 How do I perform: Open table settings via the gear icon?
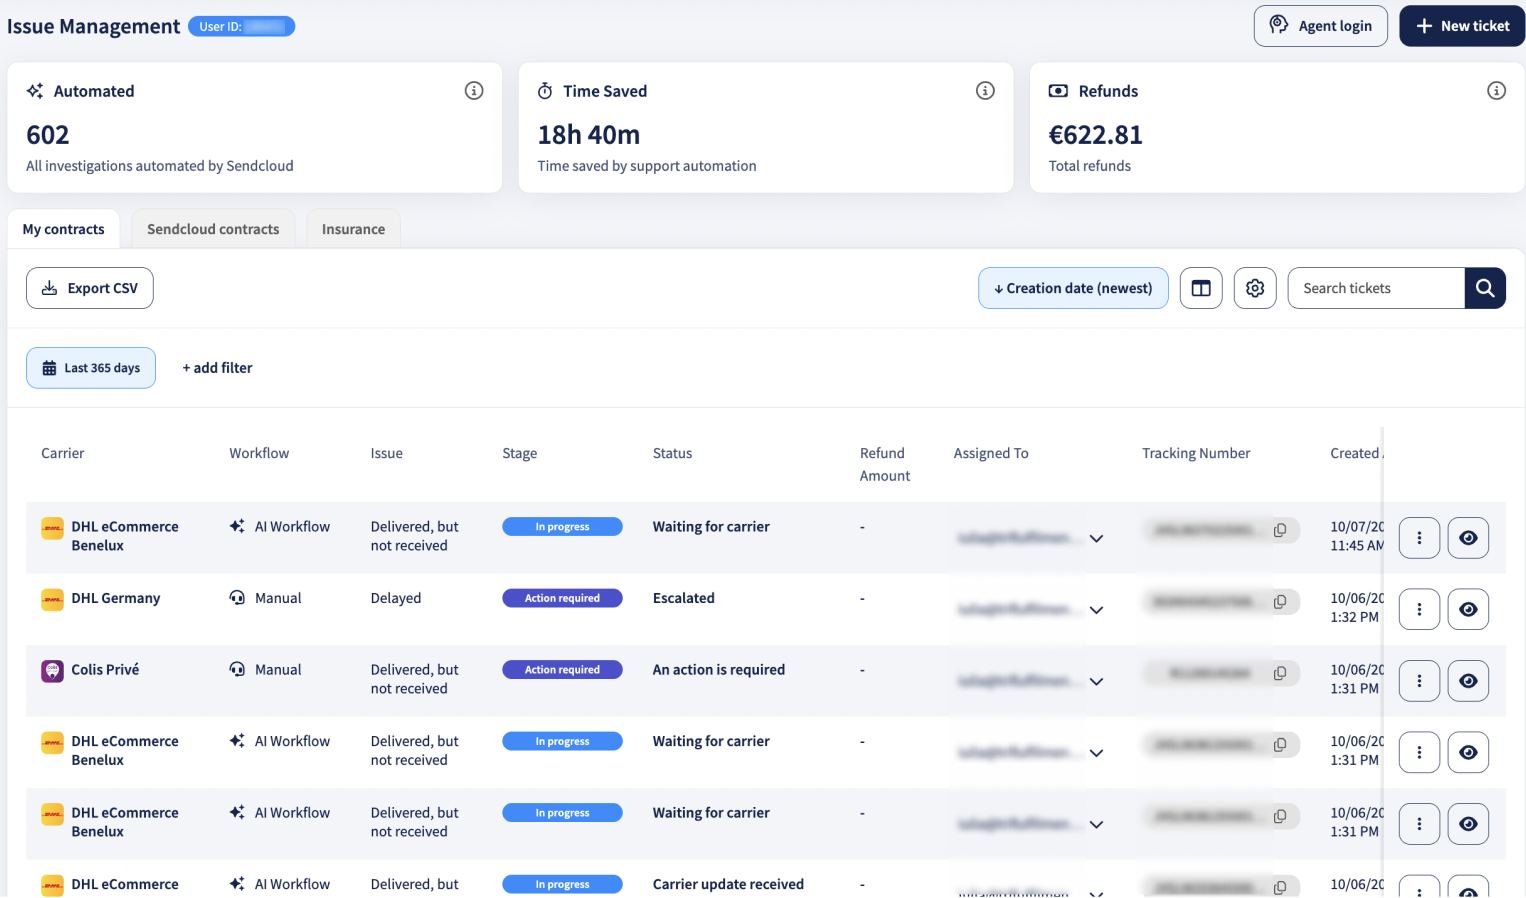pyautogui.click(x=1255, y=288)
